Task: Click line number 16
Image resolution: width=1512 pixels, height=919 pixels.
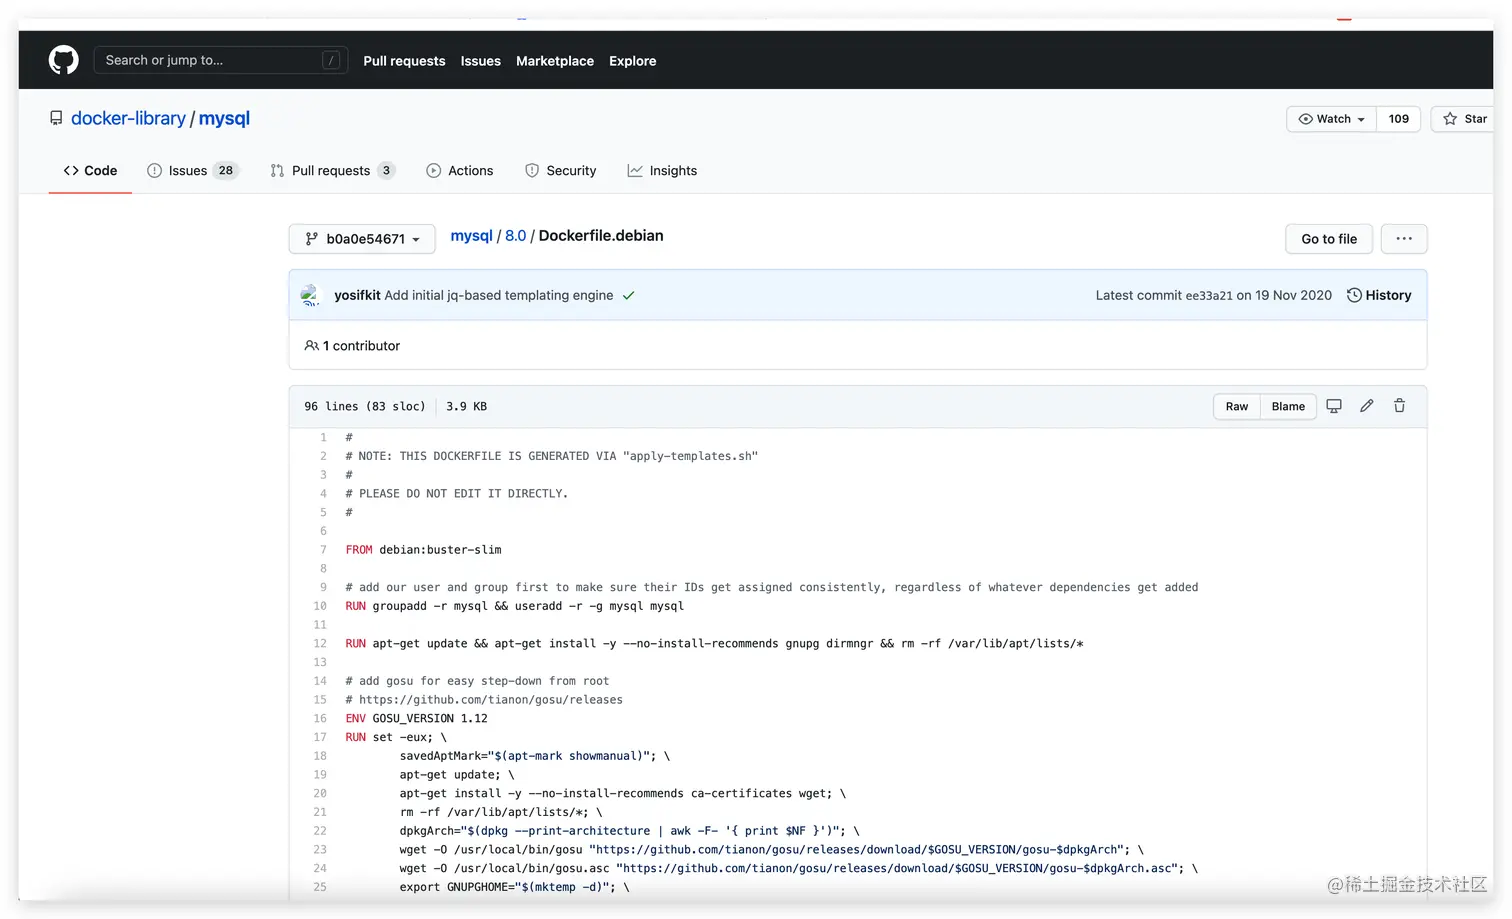Action: point(320,719)
